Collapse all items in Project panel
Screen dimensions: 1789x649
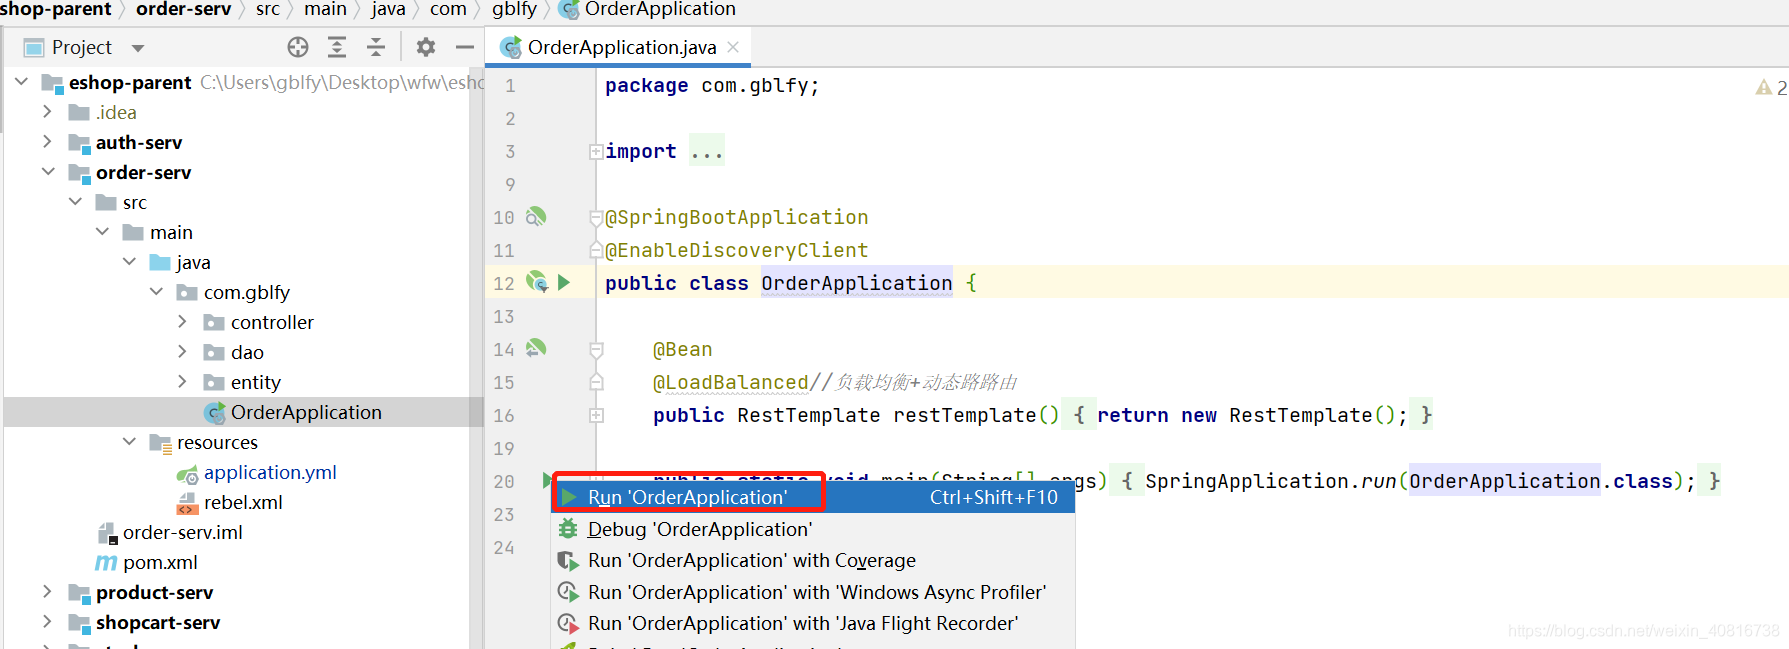376,47
